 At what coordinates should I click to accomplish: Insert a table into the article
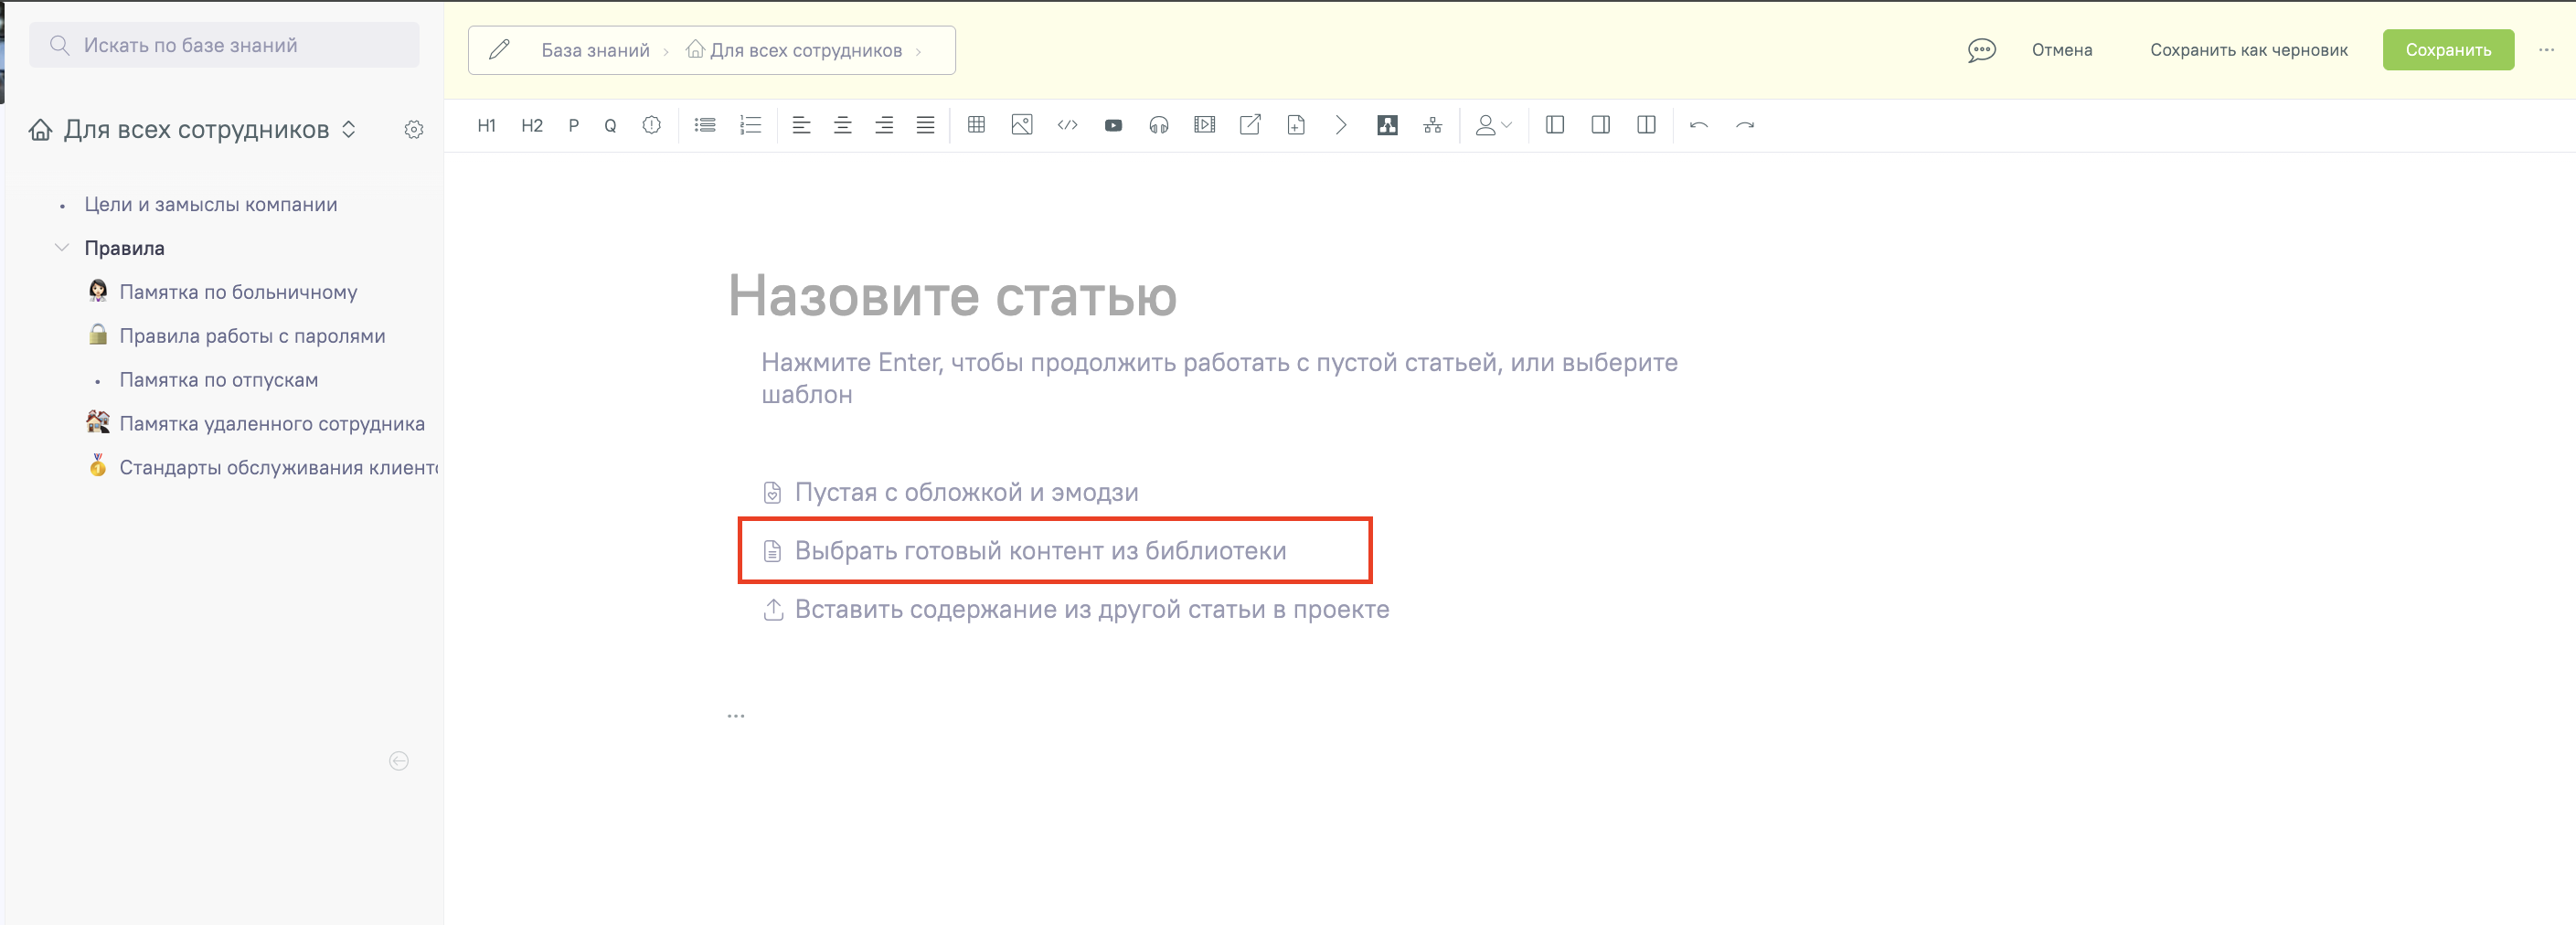pyautogui.click(x=976, y=125)
